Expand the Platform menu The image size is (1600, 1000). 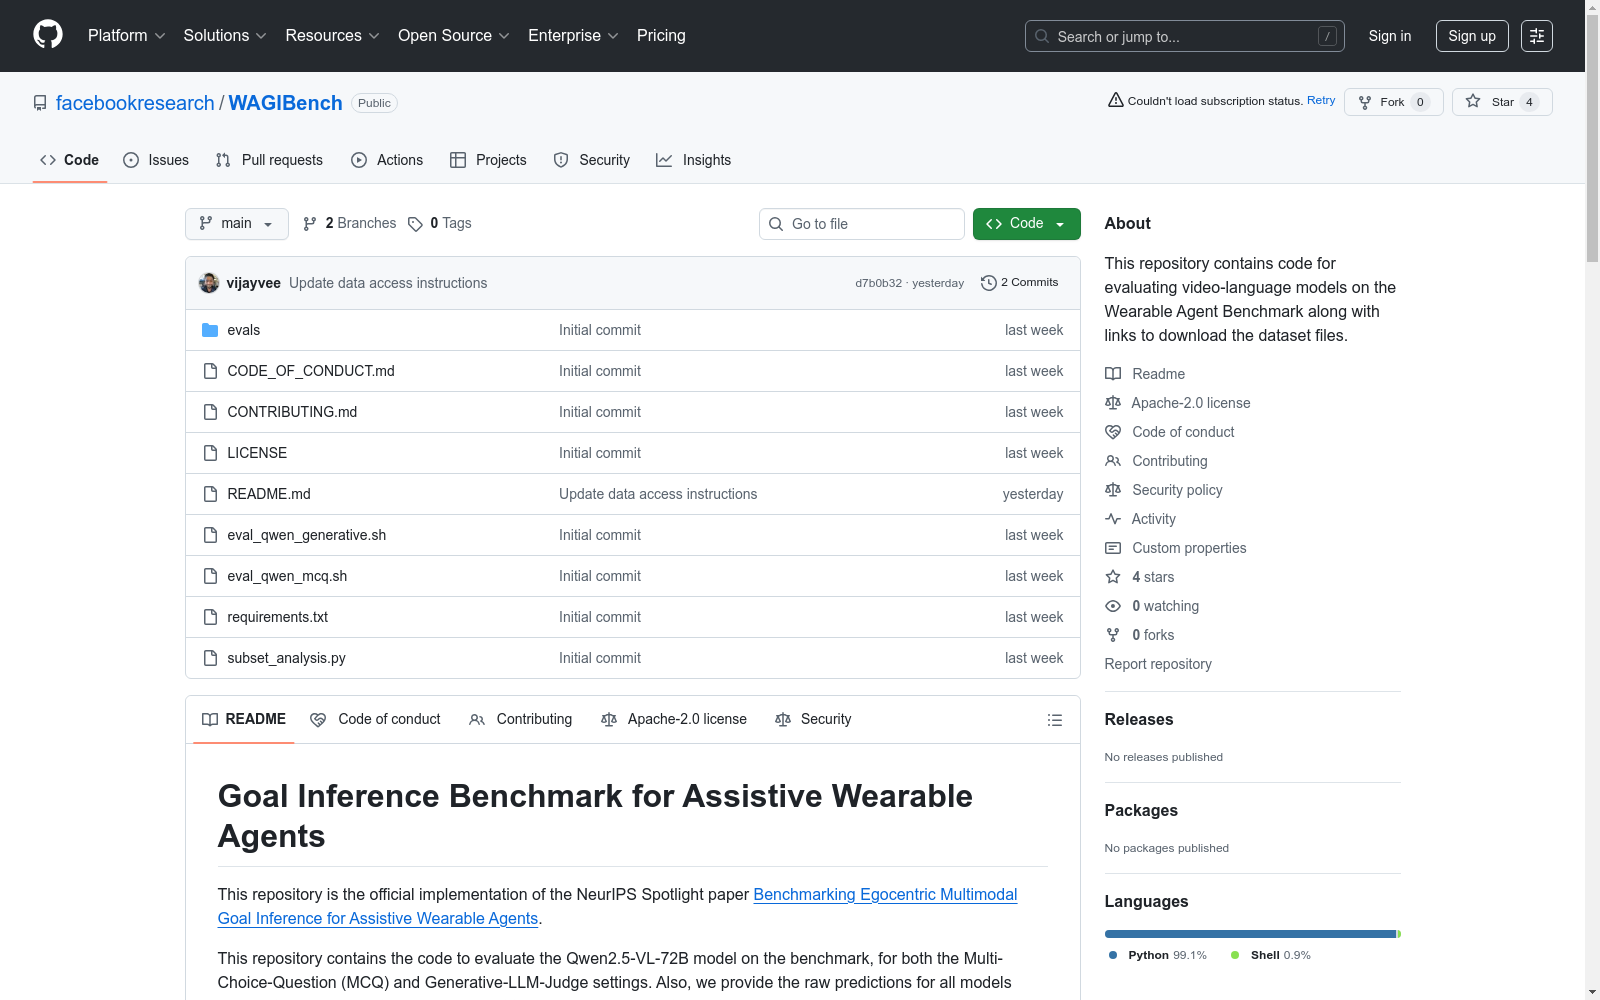click(x=127, y=36)
